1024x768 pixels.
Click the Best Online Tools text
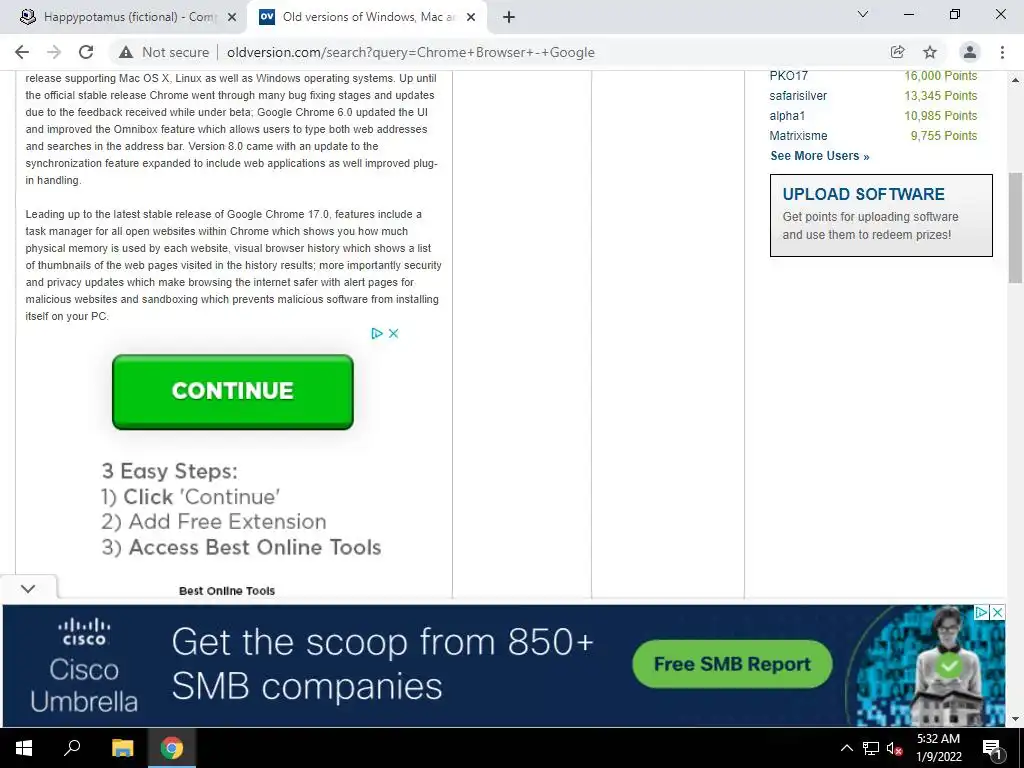(227, 591)
